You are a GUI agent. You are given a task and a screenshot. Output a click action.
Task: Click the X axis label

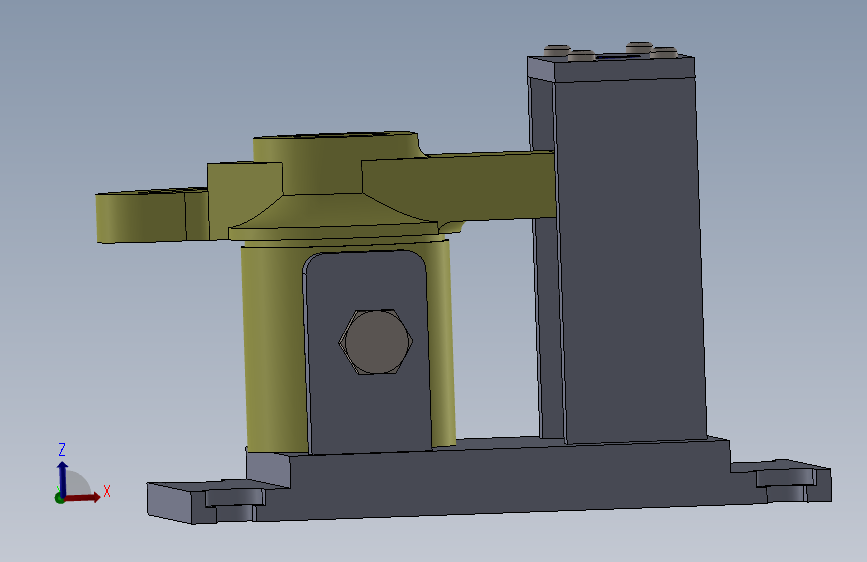(x=107, y=491)
